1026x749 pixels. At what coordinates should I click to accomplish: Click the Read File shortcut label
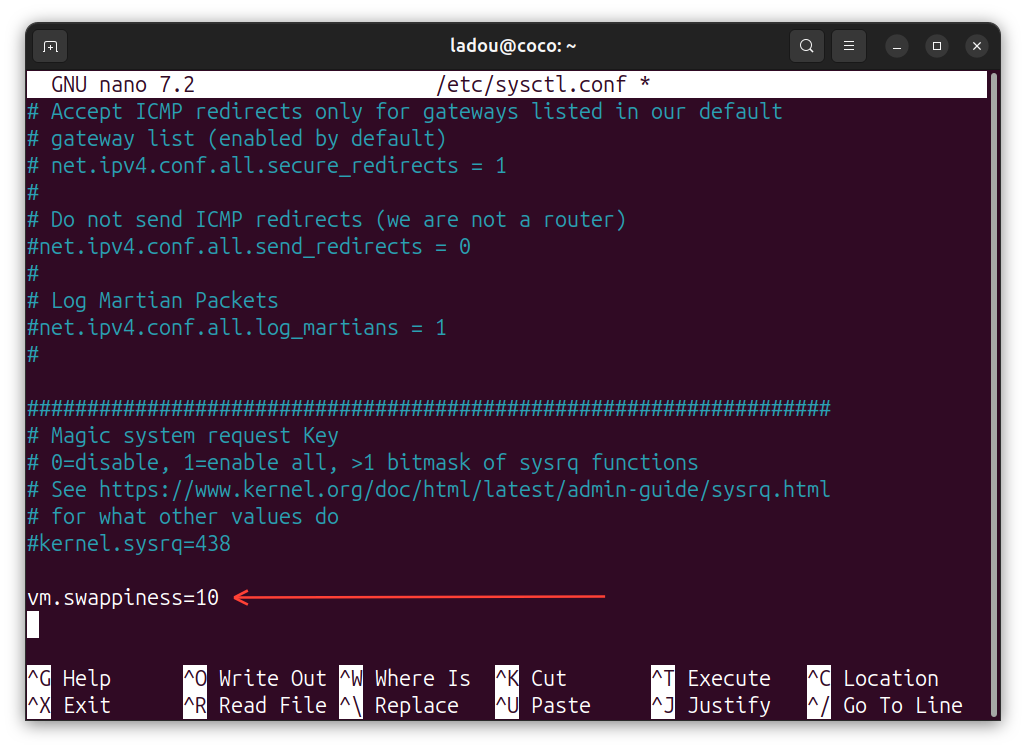(272, 705)
